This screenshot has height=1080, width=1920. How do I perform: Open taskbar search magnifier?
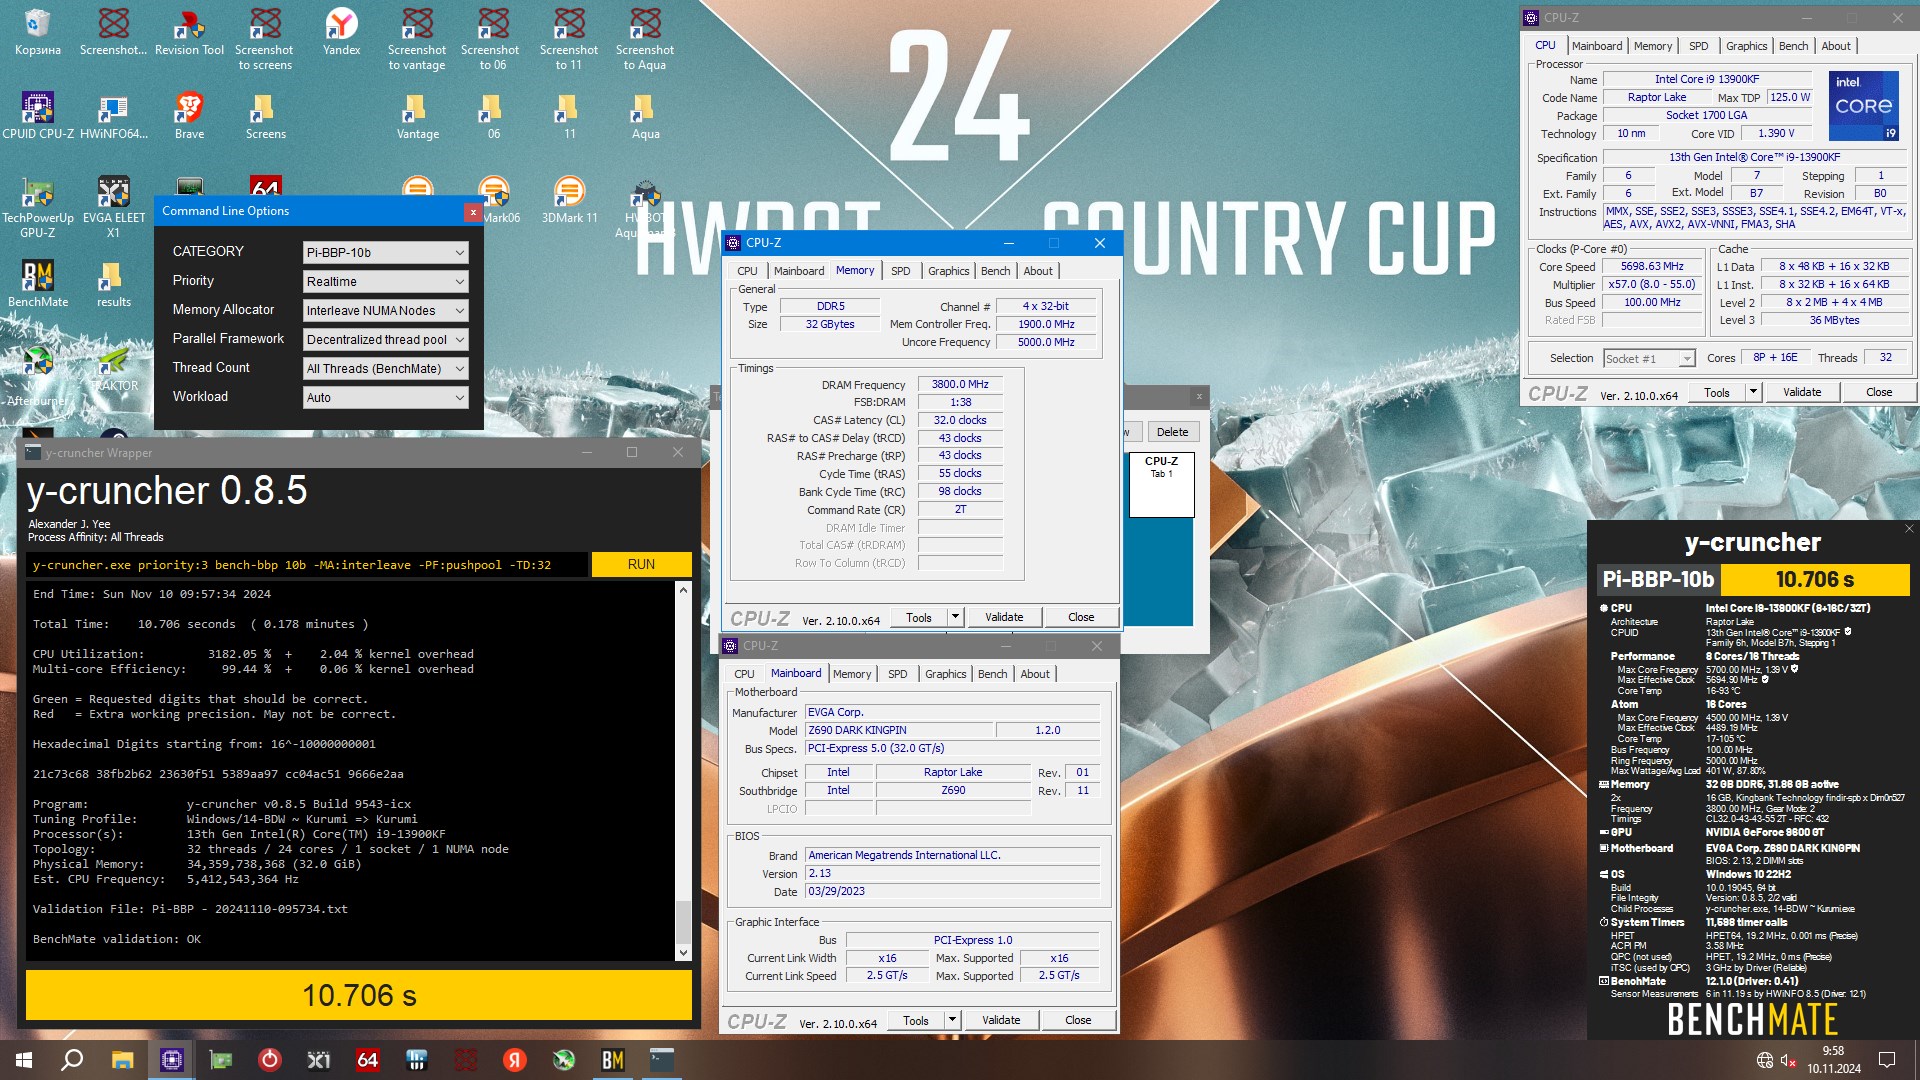[72, 1060]
